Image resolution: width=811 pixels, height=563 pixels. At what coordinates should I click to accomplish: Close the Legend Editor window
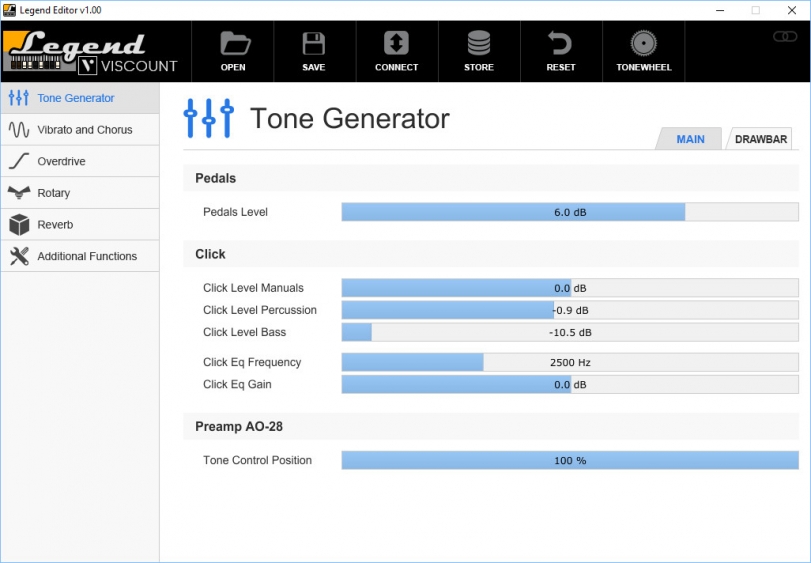tap(791, 10)
